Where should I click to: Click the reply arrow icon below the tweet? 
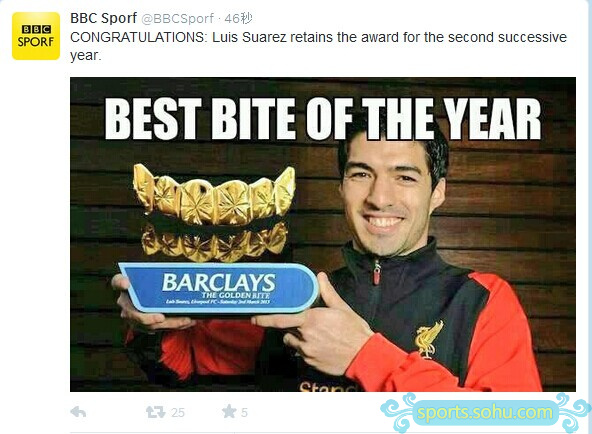coord(78,412)
